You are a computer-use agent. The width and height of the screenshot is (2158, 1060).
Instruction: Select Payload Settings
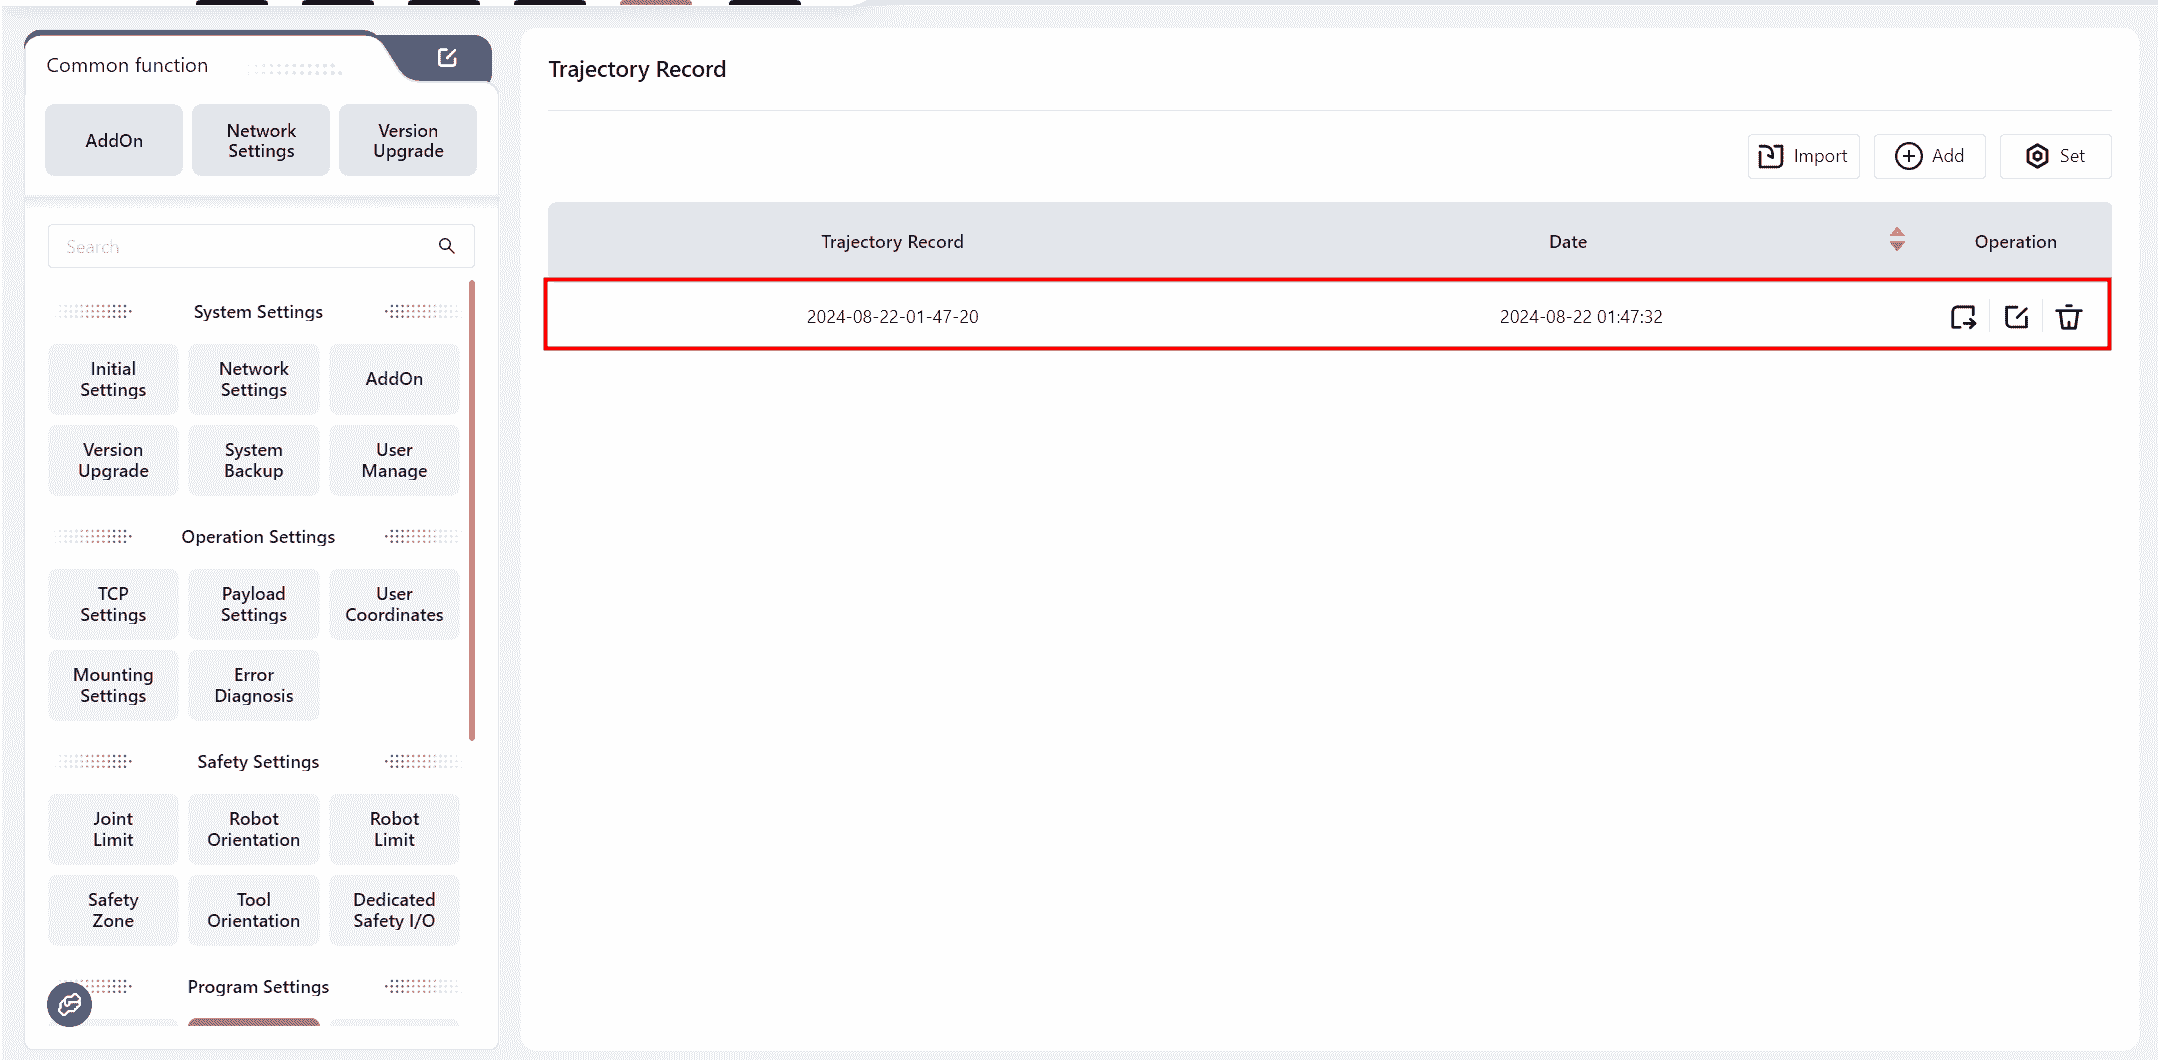[x=253, y=604]
